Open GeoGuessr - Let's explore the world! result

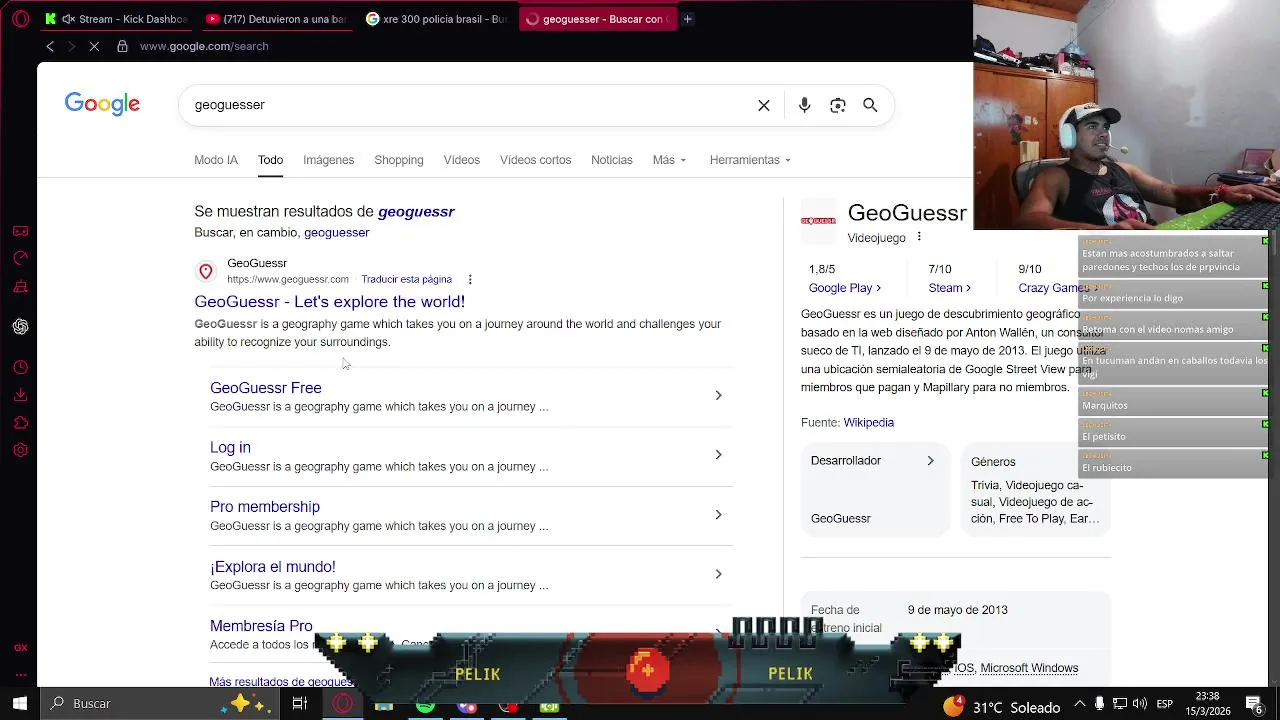[330, 301]
